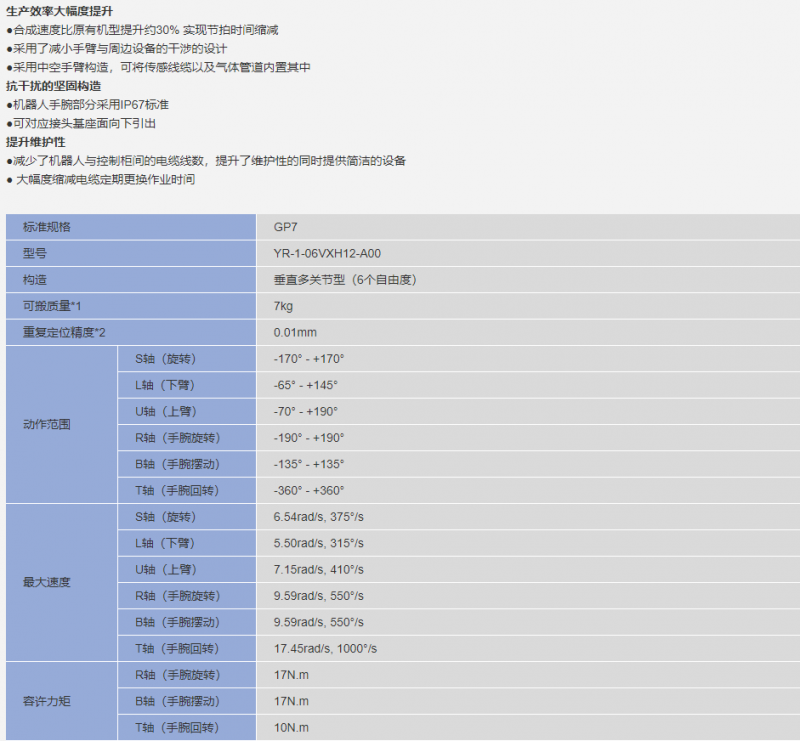The height and width of the screenshot is (741, 800).
Task: Click the range value -65° - +145°
Action: click(306, 385)
